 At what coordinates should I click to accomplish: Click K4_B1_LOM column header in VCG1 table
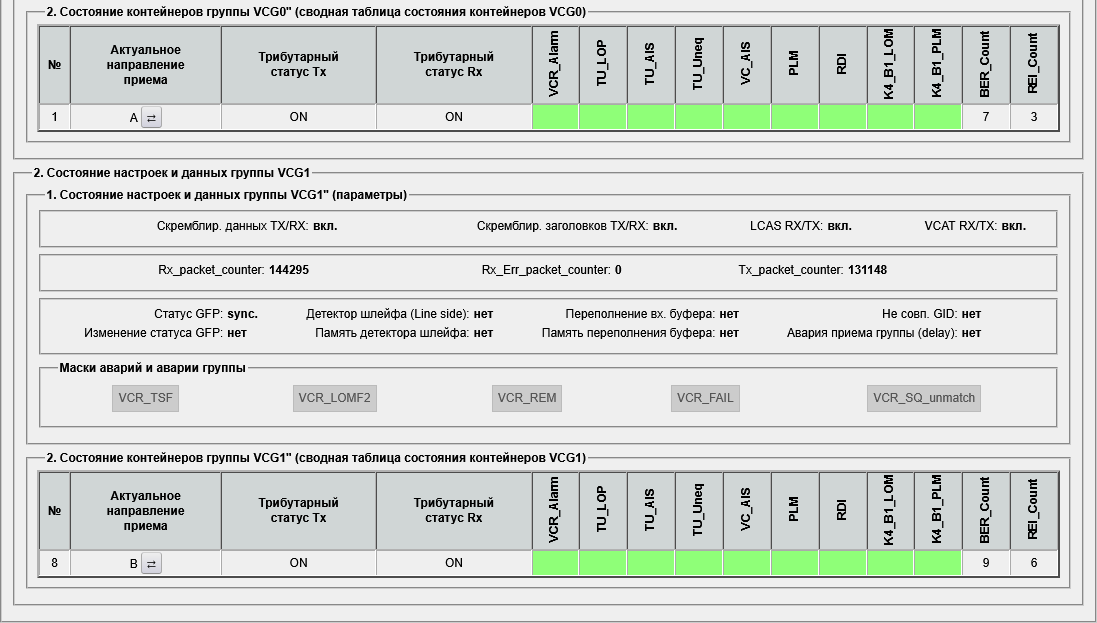coord(889,510)
